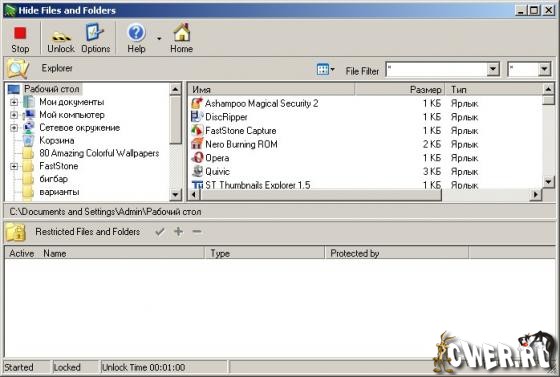Viewport: 560px width, 377px height.
Task: Click the file list horizontal scrollbar thumb
Action: 321,195
